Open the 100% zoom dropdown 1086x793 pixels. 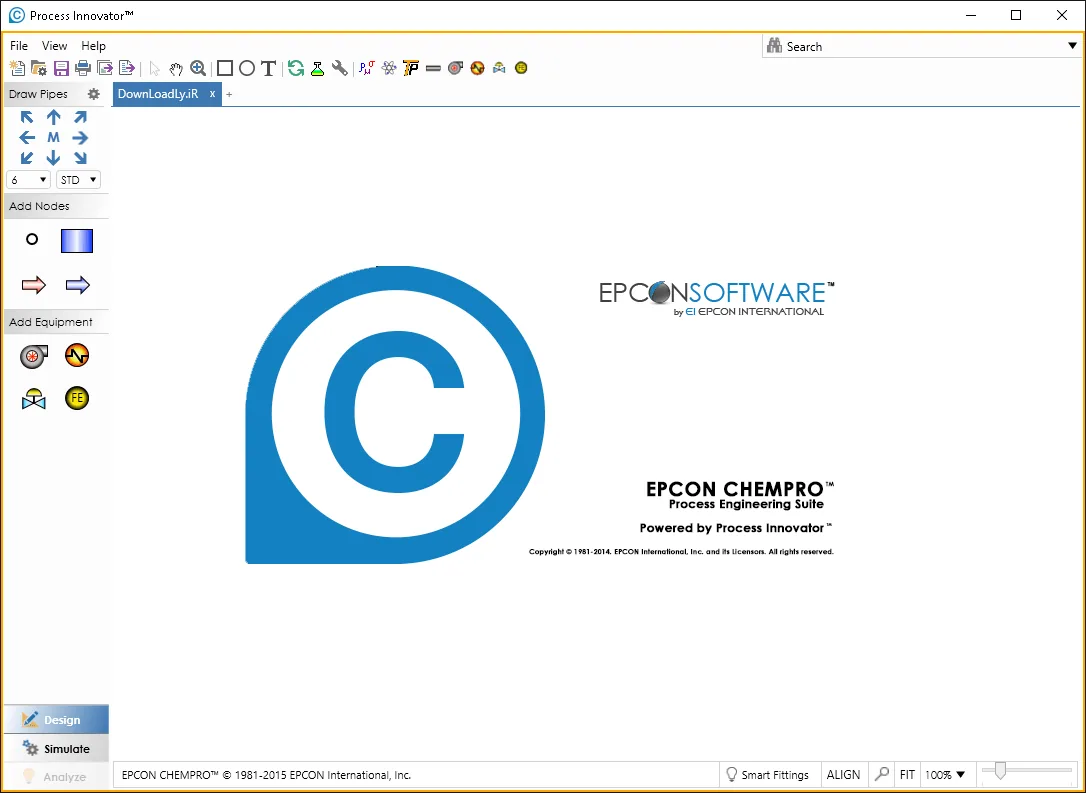click(x=945, y=774)
